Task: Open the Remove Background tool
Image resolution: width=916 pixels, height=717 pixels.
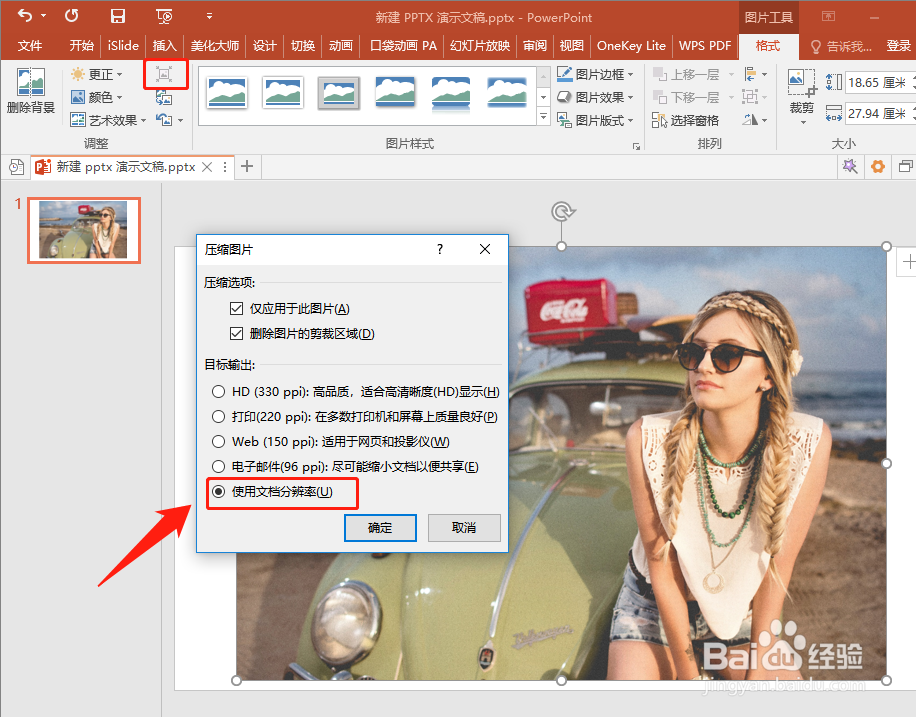Action: (30, 91)
